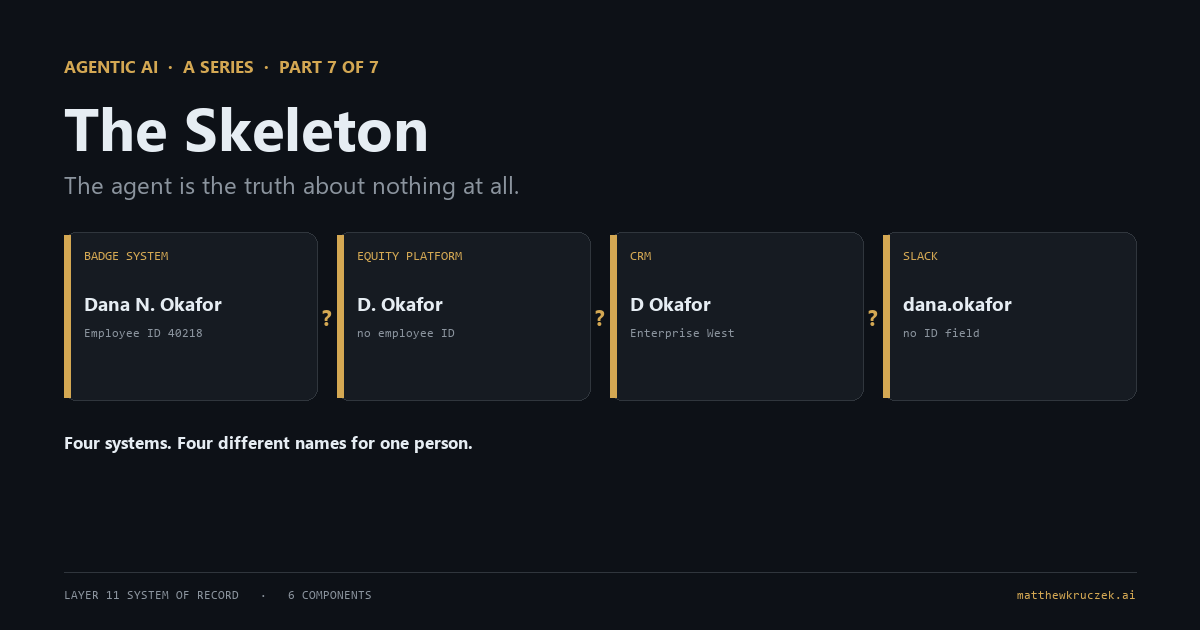This screenshot has width=1200, height=630.
Task: Click the Agentic AI series label
Action: coord(111,67)
